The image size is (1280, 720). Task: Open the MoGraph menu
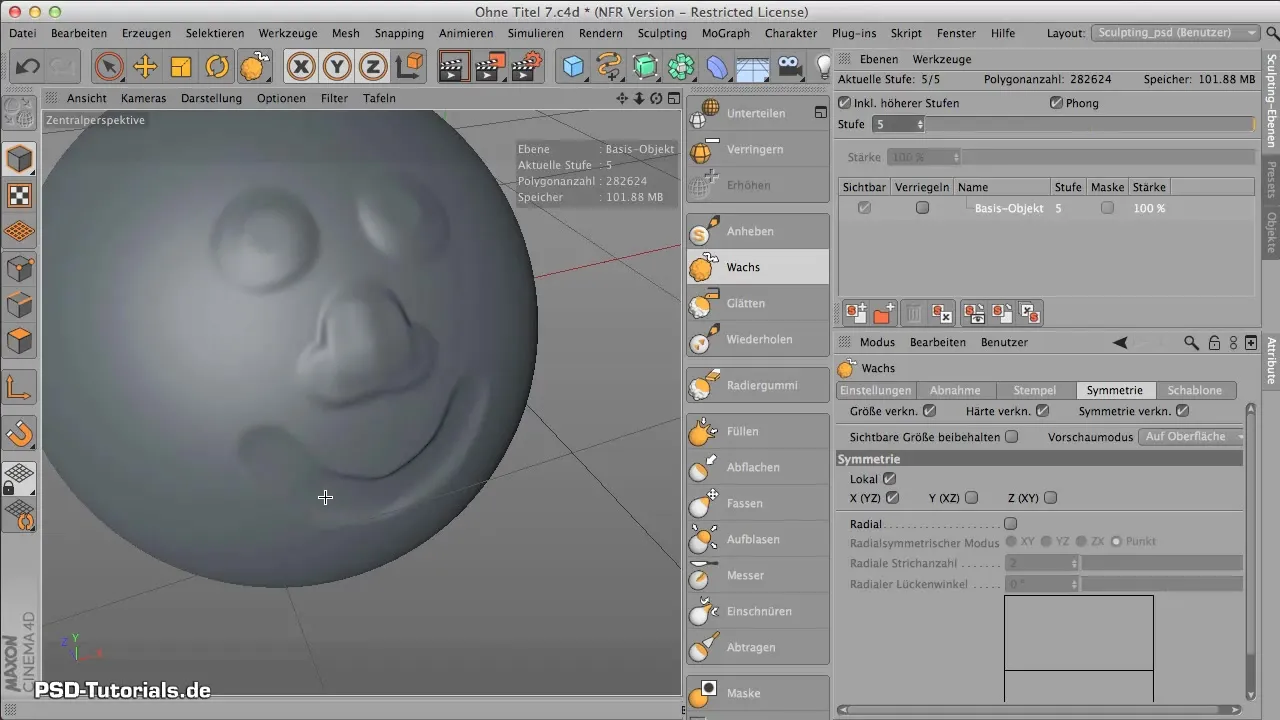[x=726, y=33]
